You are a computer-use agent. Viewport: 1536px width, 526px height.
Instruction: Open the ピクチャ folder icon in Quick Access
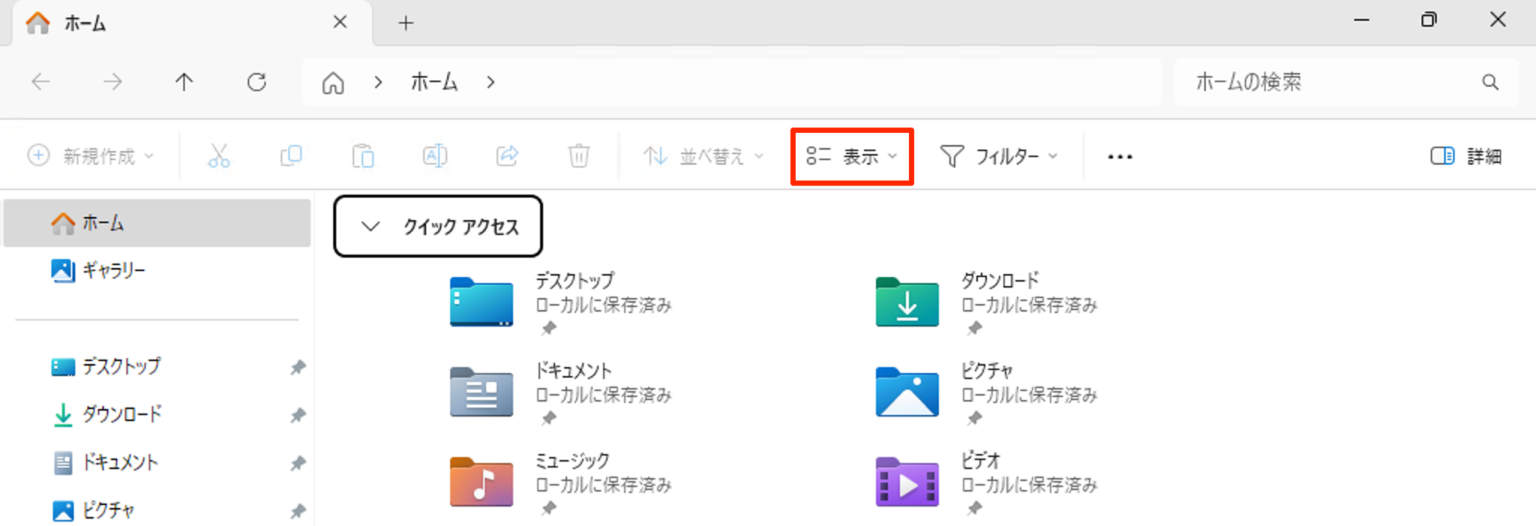907,391
